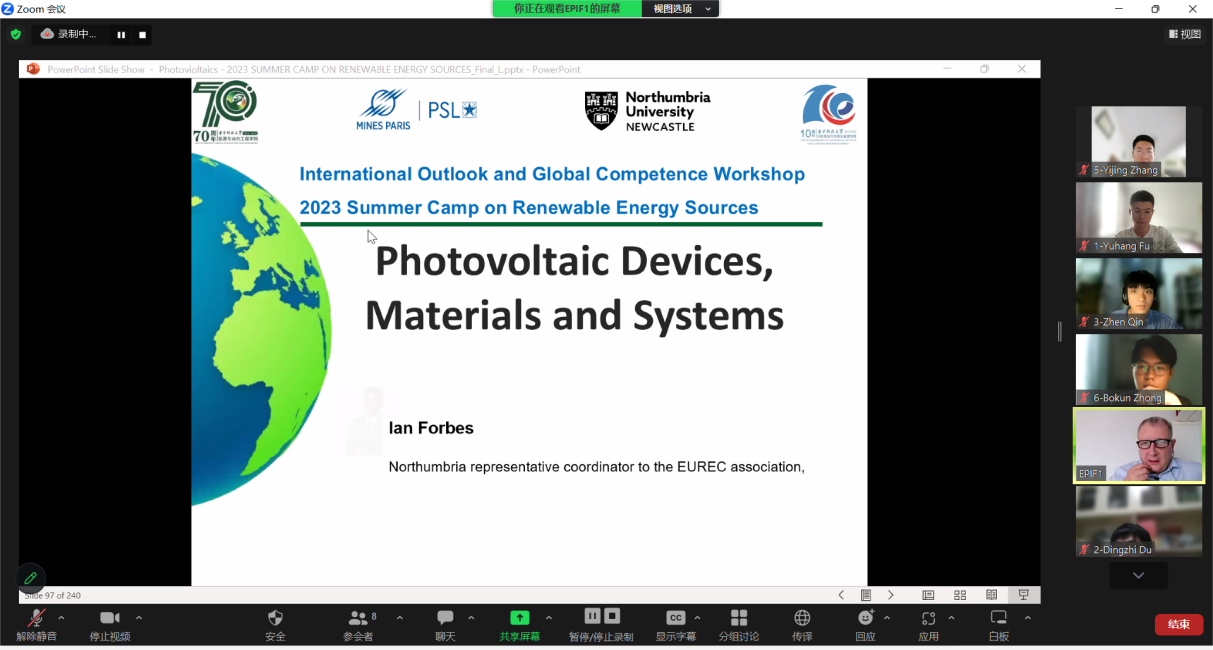The image size is (1213, 650).
Task: Open the 应用 apps menu item
Action: (928, 619)
